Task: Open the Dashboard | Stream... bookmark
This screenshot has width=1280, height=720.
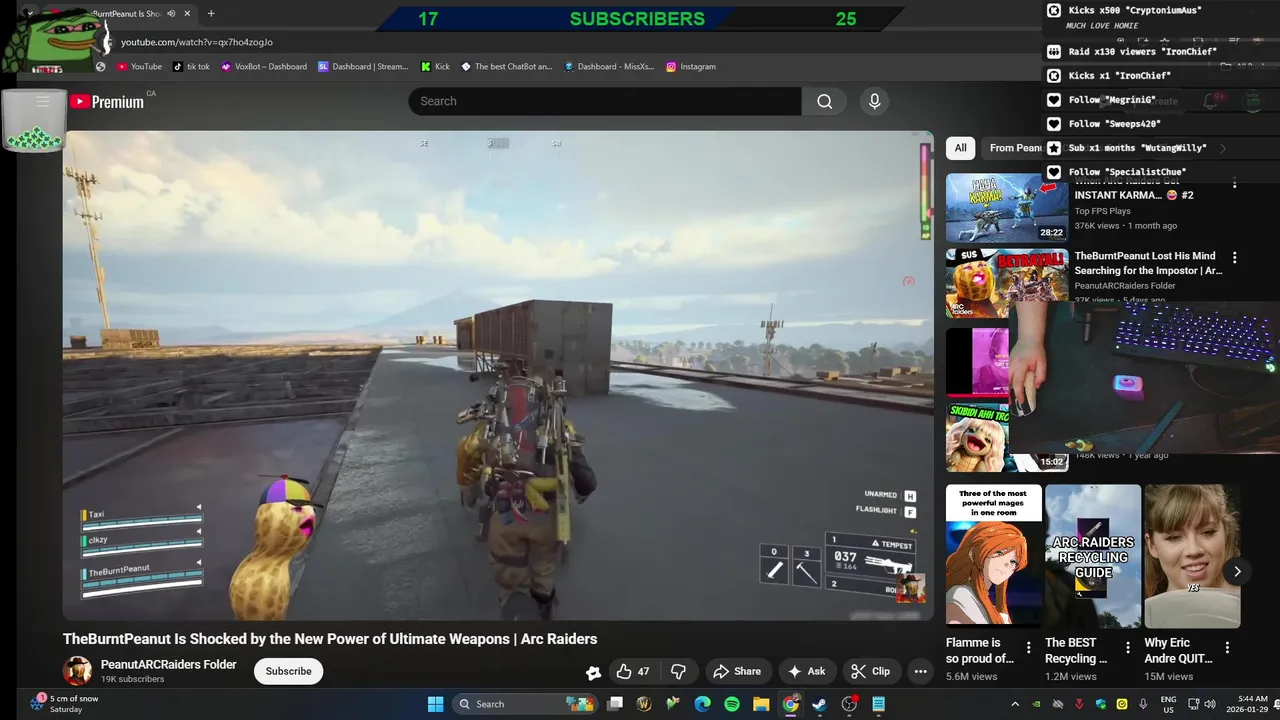Action: [x=363, y=67]
